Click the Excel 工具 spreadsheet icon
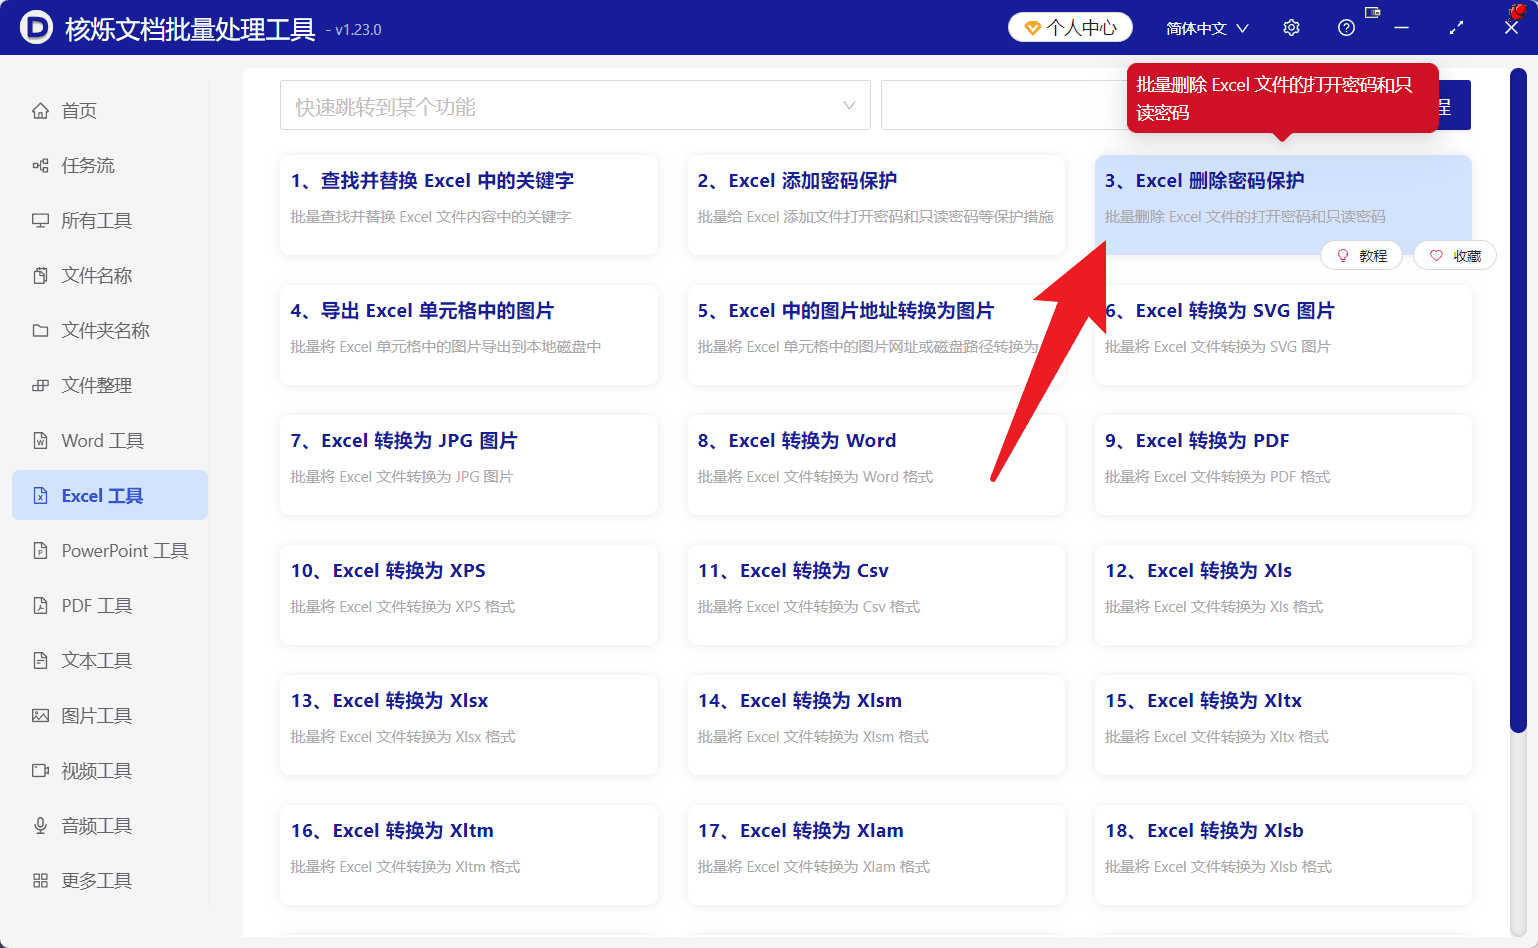 [40, 496]
